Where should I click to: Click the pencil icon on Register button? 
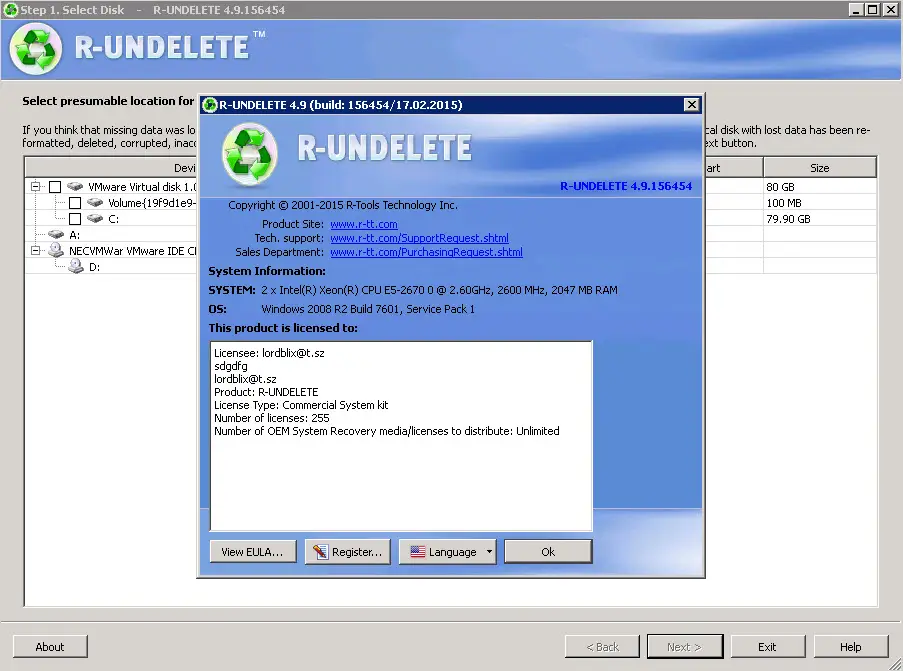(x=320, y=552)
